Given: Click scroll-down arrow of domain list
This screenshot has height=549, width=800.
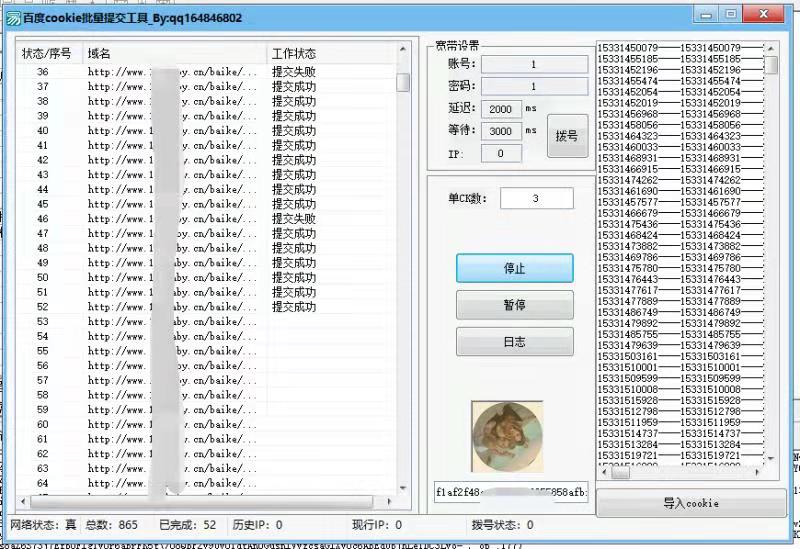Looking at the screenshot, I should 403,488.
